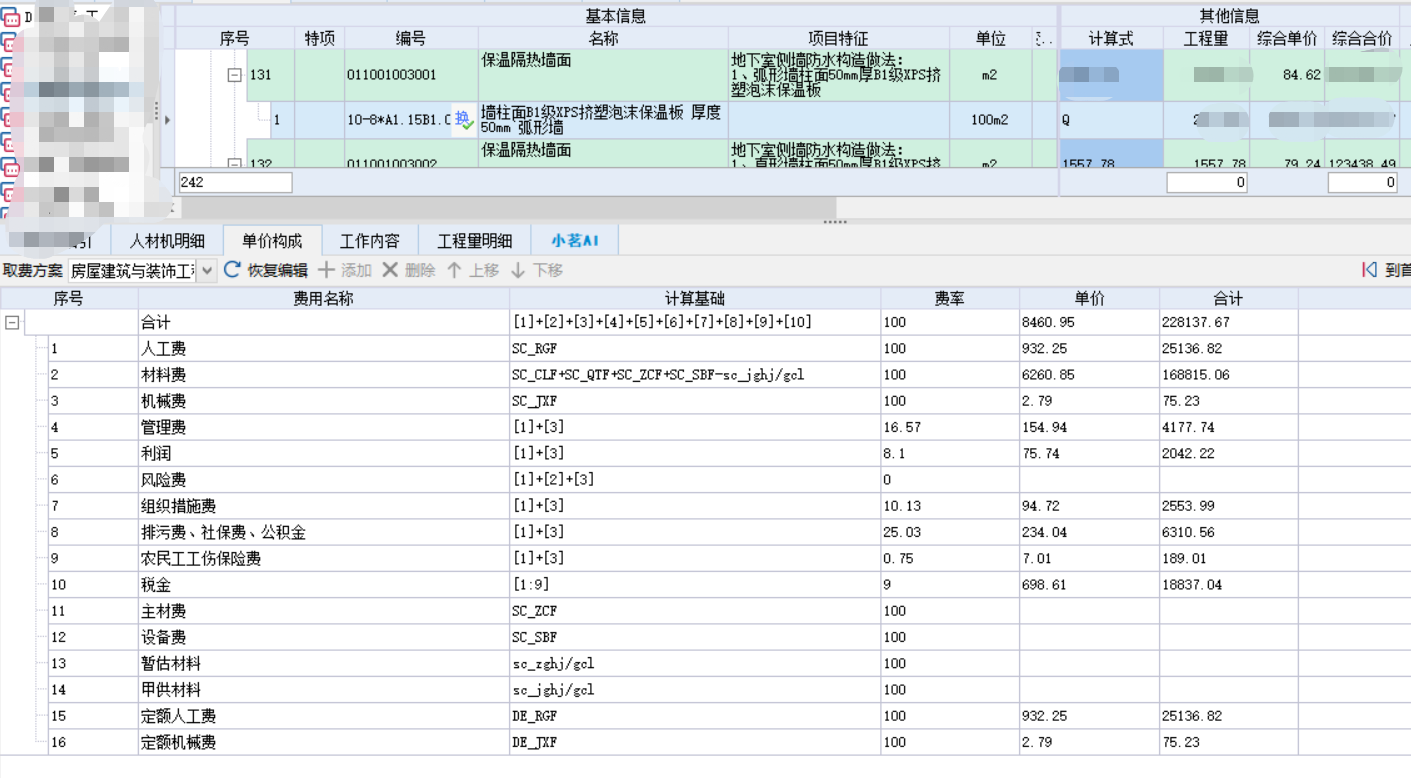The width and height of the screenshot is (1411, 778).
Task: Select the 定额机械费 row
Action: (x=705, y=742)
